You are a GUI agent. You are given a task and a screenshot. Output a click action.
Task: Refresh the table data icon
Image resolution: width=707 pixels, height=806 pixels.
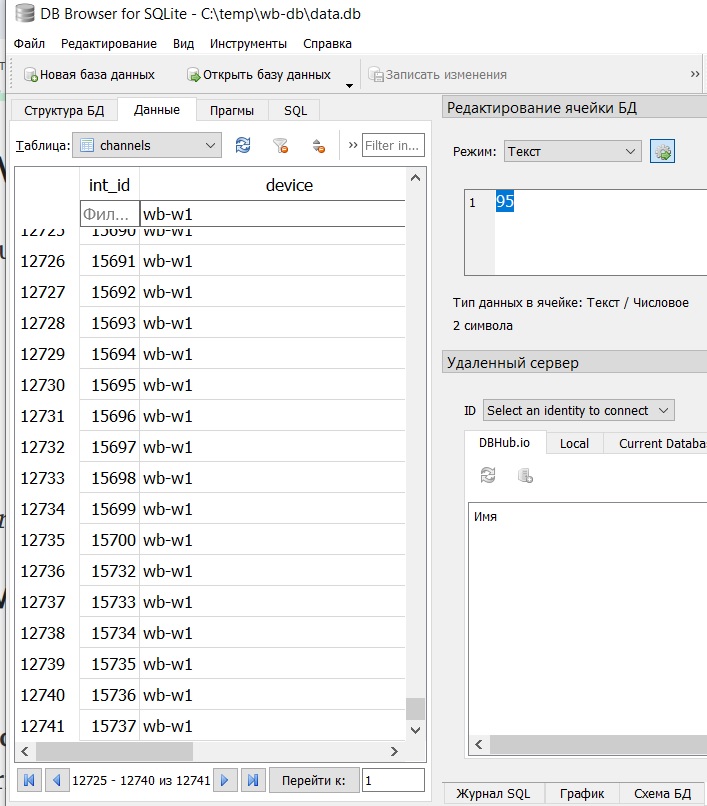243,145
